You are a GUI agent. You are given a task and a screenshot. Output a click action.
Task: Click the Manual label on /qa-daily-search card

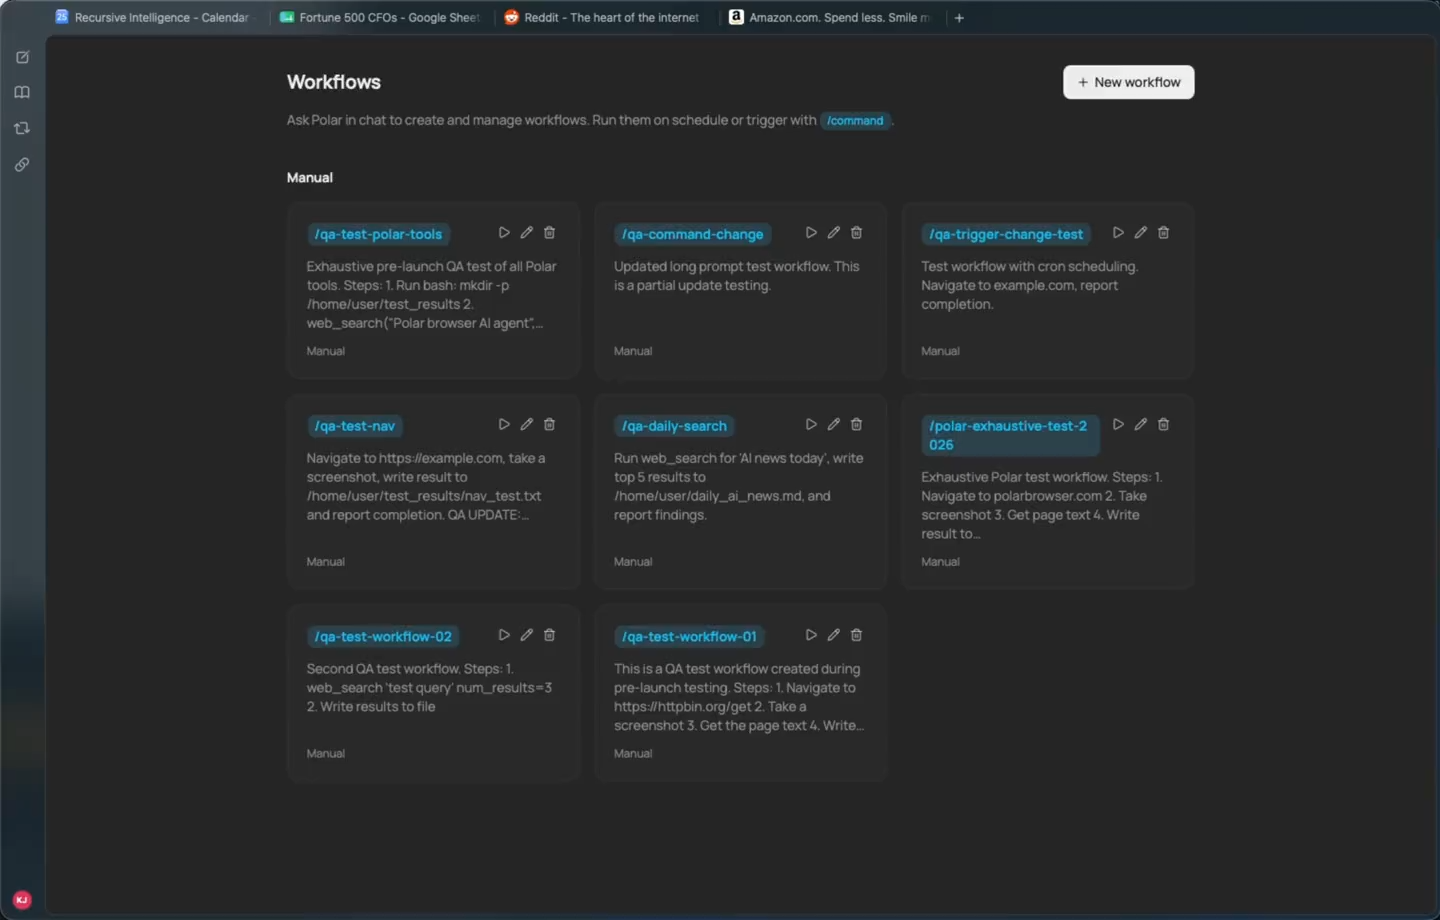click(x=633, y=562)
